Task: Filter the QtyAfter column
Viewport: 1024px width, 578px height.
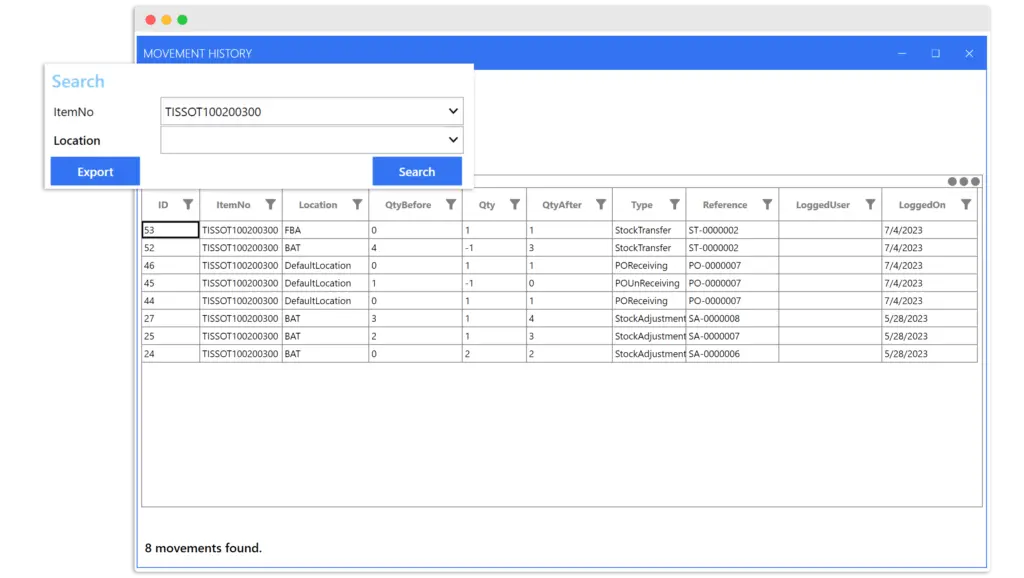Action: click(x=601, y=204)
